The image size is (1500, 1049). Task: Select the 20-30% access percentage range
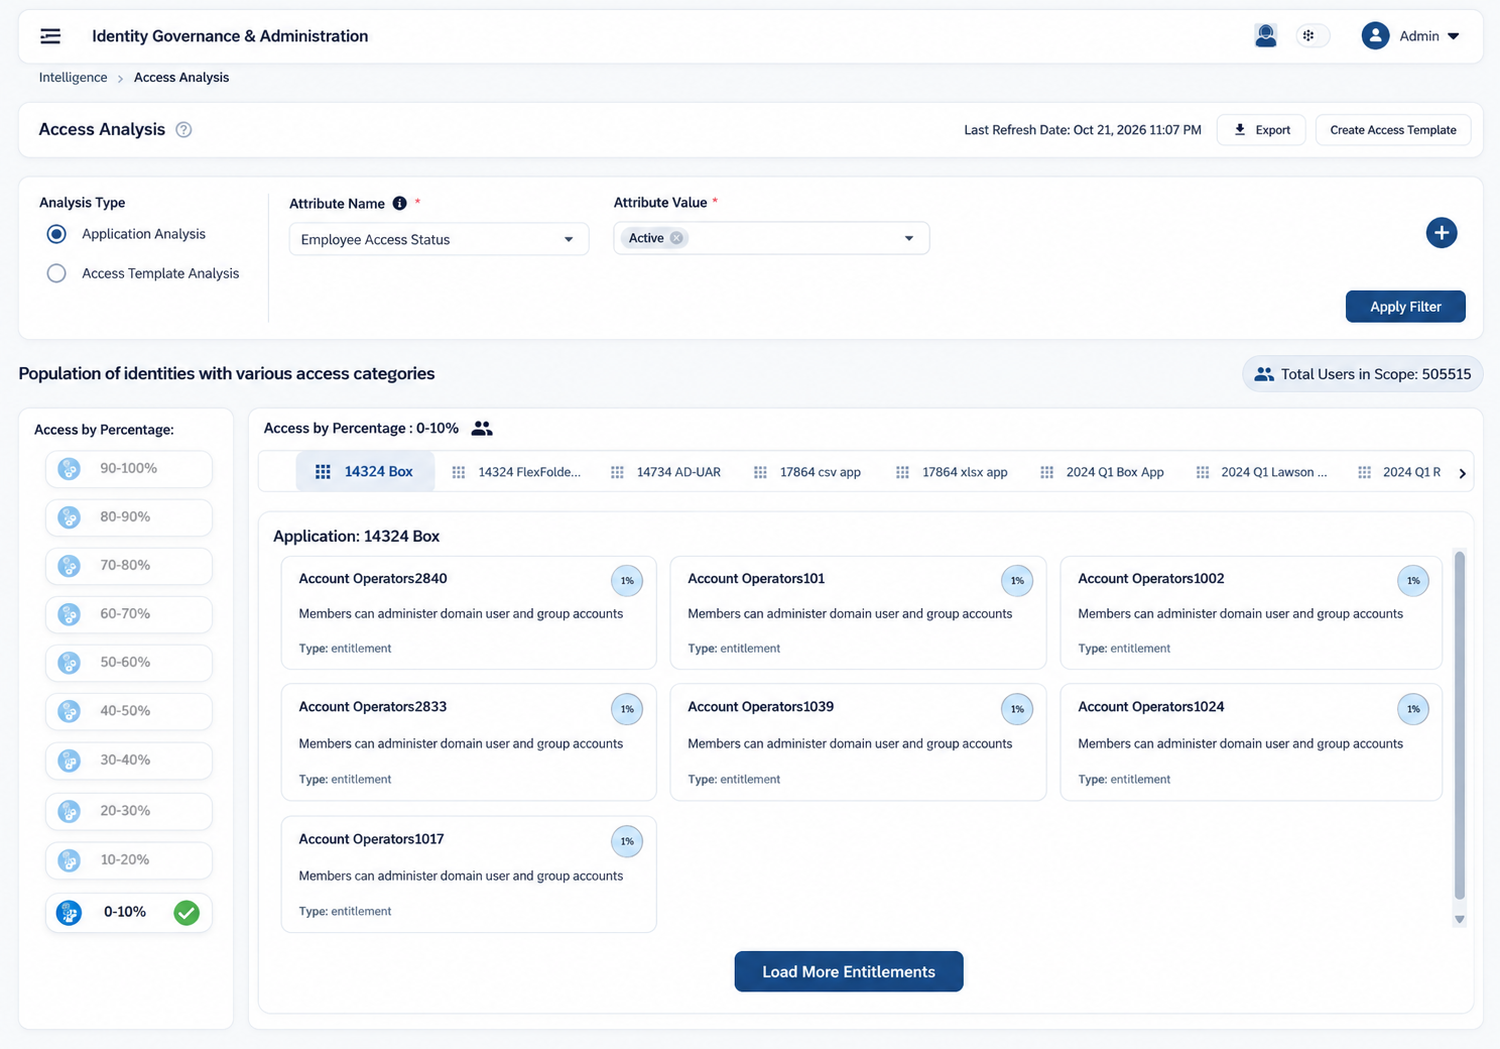pyautogui.click(x=129, y=811)
